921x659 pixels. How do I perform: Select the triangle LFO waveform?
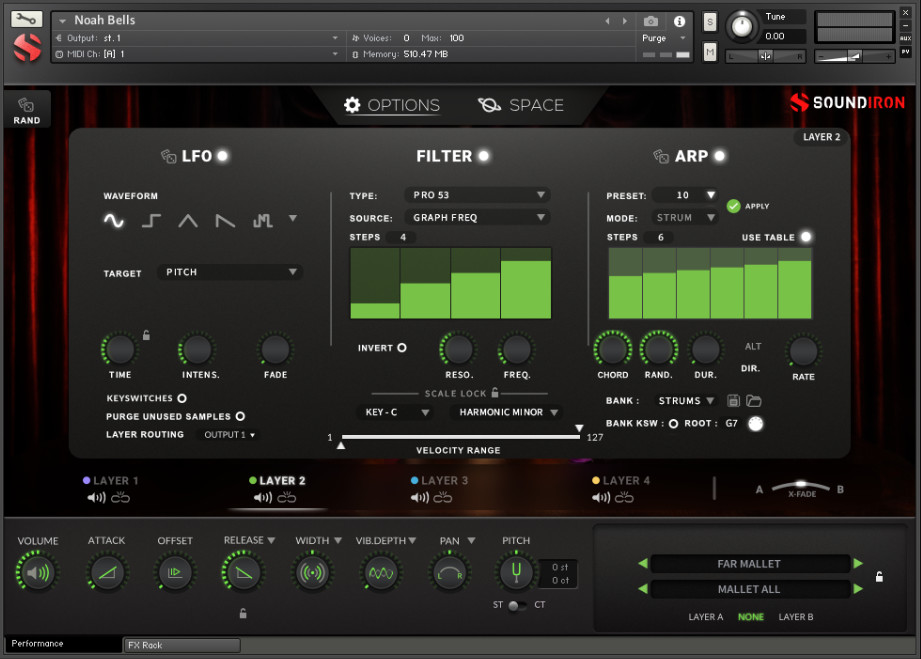[188, 221]
